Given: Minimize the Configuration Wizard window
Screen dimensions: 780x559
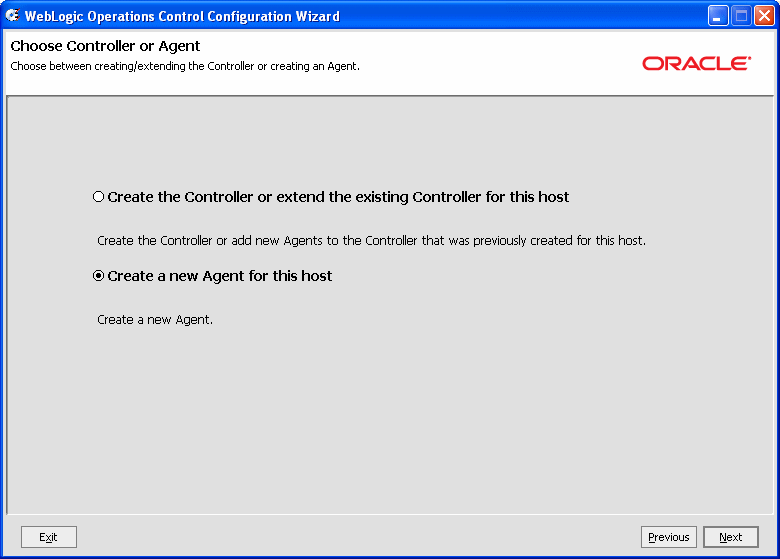Looking at the screenshot, I should coord(718,16).
